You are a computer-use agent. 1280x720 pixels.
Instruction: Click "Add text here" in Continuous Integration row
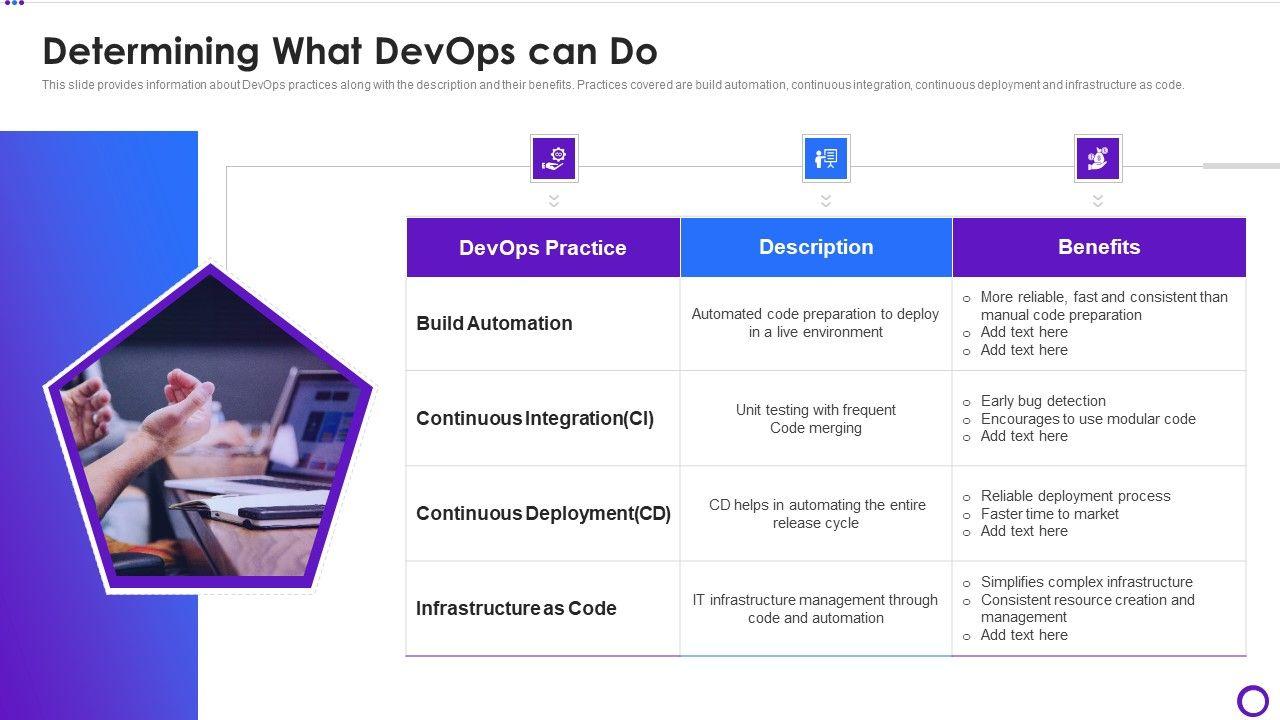(1024, 436)
